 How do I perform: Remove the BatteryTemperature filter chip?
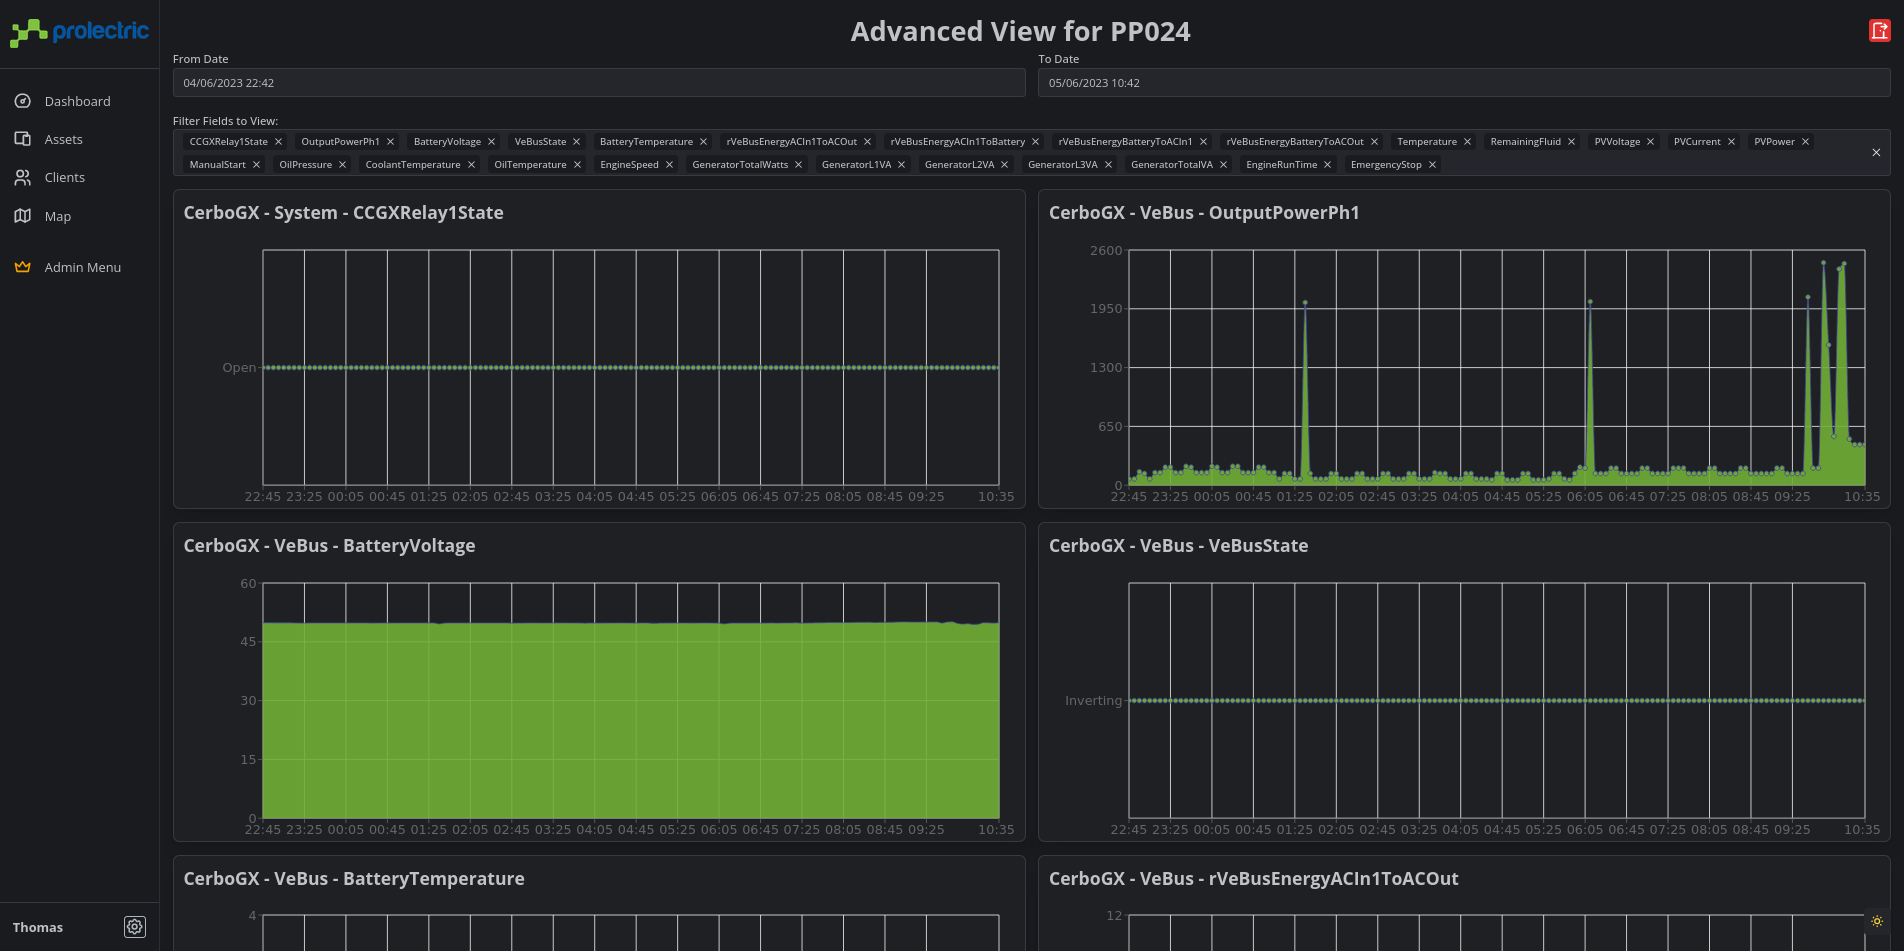(703, 142)
